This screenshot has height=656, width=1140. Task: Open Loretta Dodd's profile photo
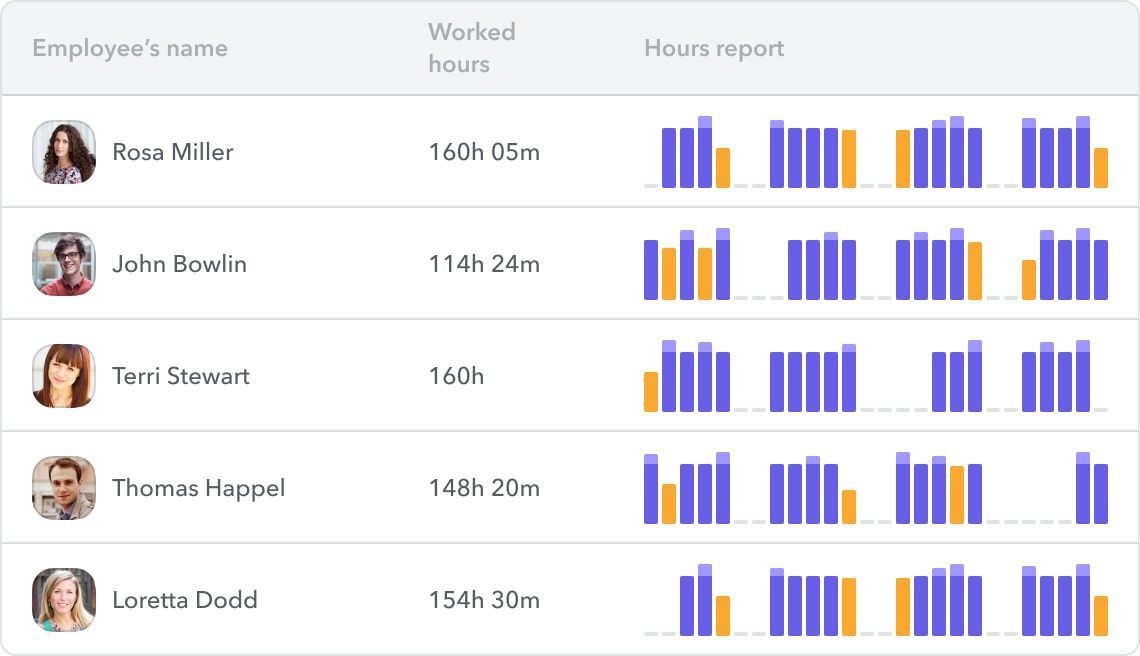pos(64,599)
